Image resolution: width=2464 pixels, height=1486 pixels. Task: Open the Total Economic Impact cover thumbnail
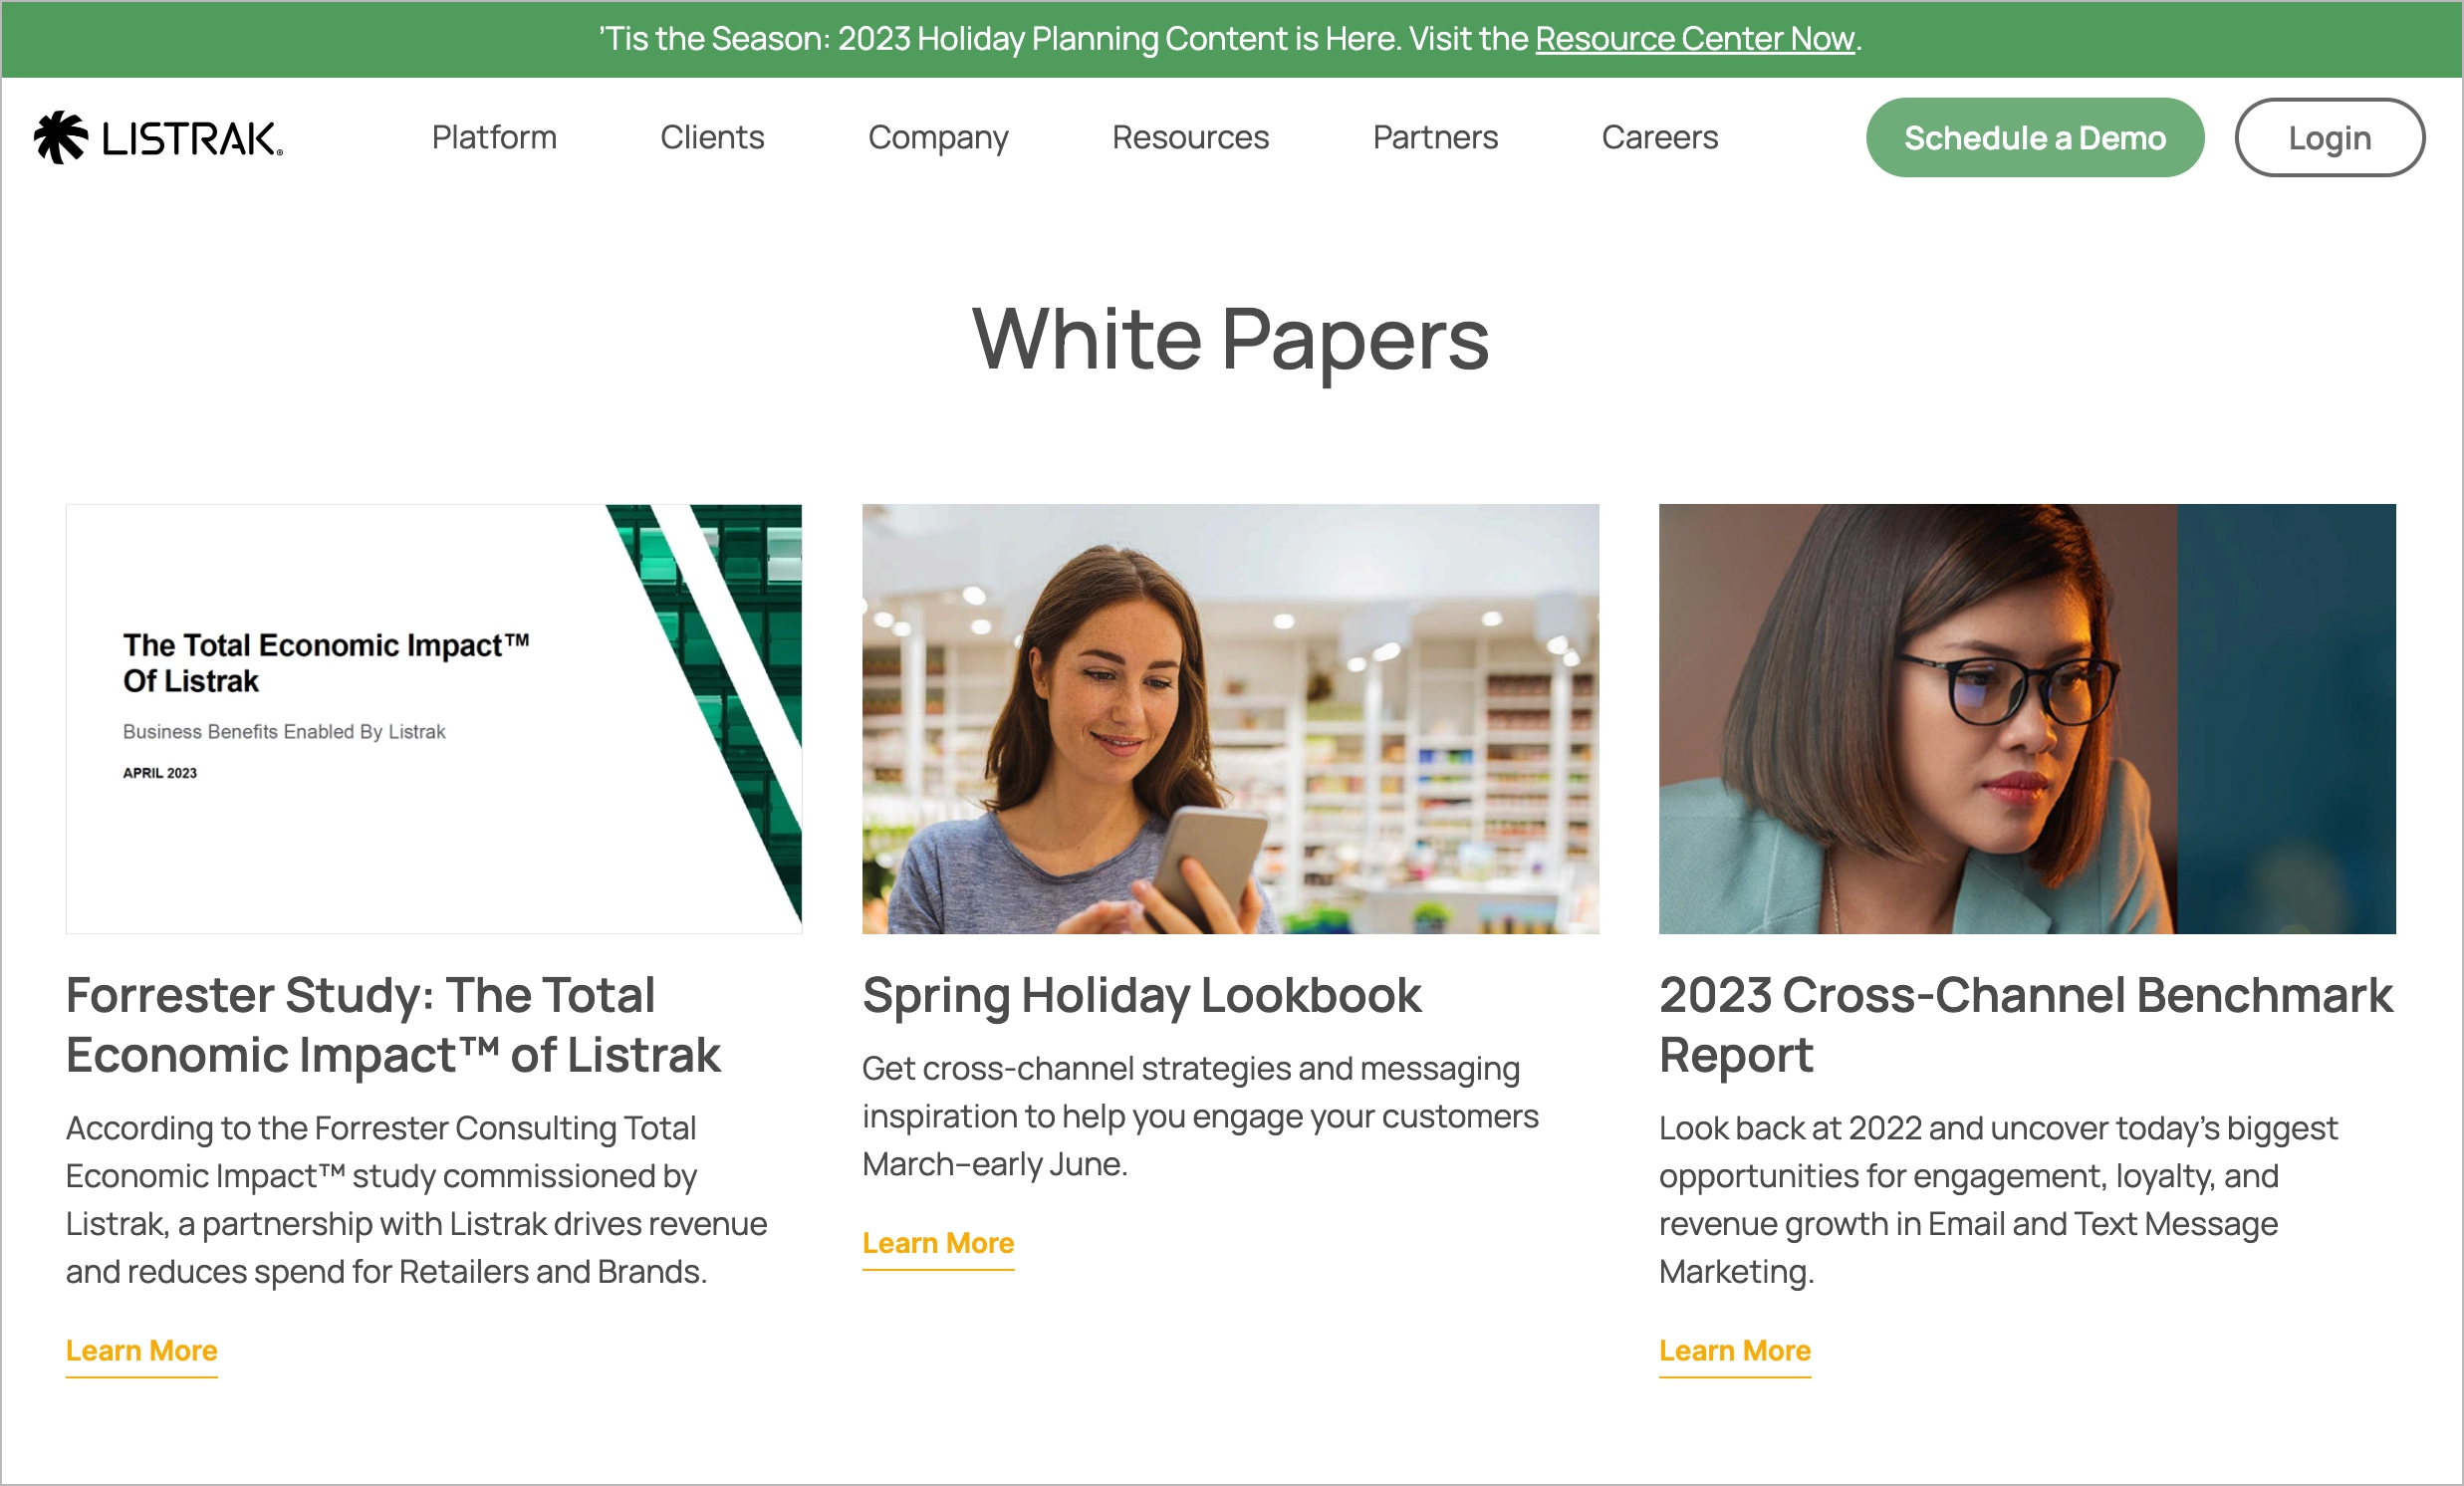(434, 719)
